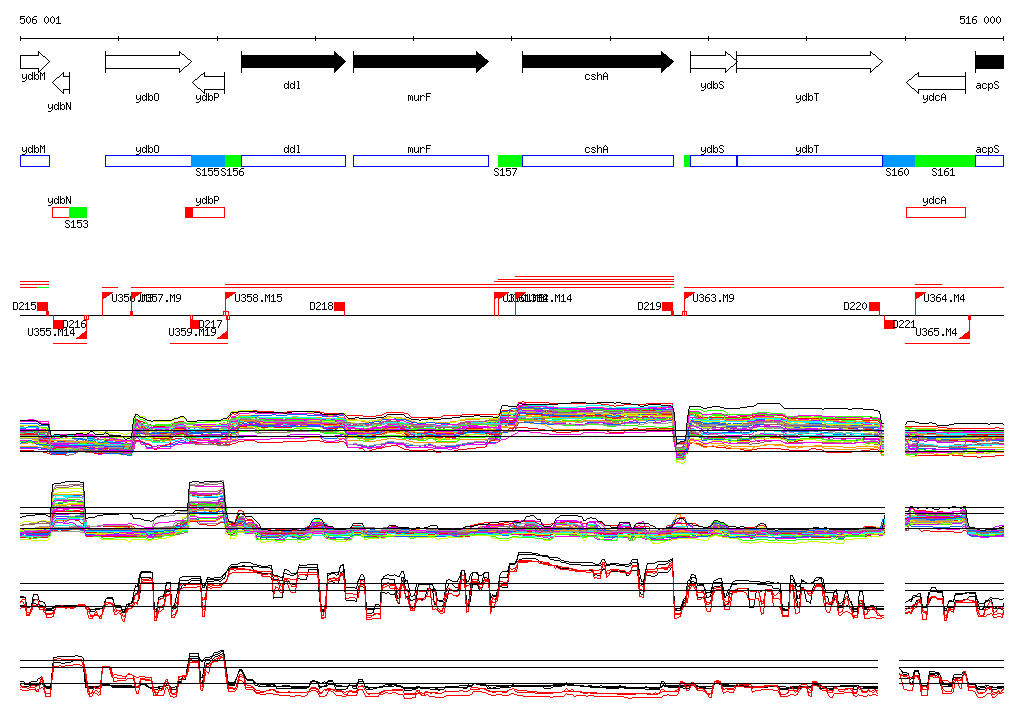Viewport: 1024px width, 714px height.
Task: Click the U365.M4 flag marker
Action: (965, 333)
